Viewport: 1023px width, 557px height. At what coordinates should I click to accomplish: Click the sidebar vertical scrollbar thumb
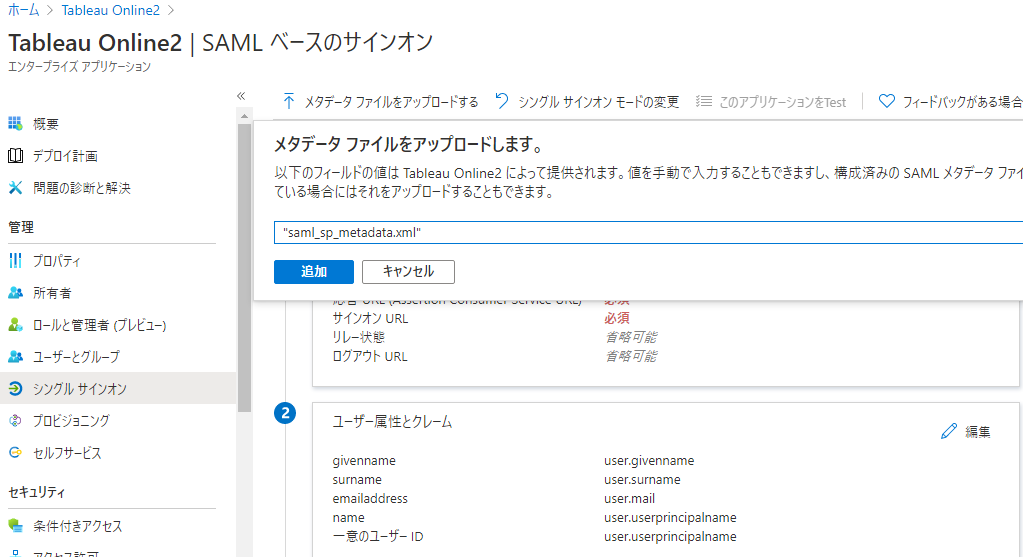coord(244,267)
